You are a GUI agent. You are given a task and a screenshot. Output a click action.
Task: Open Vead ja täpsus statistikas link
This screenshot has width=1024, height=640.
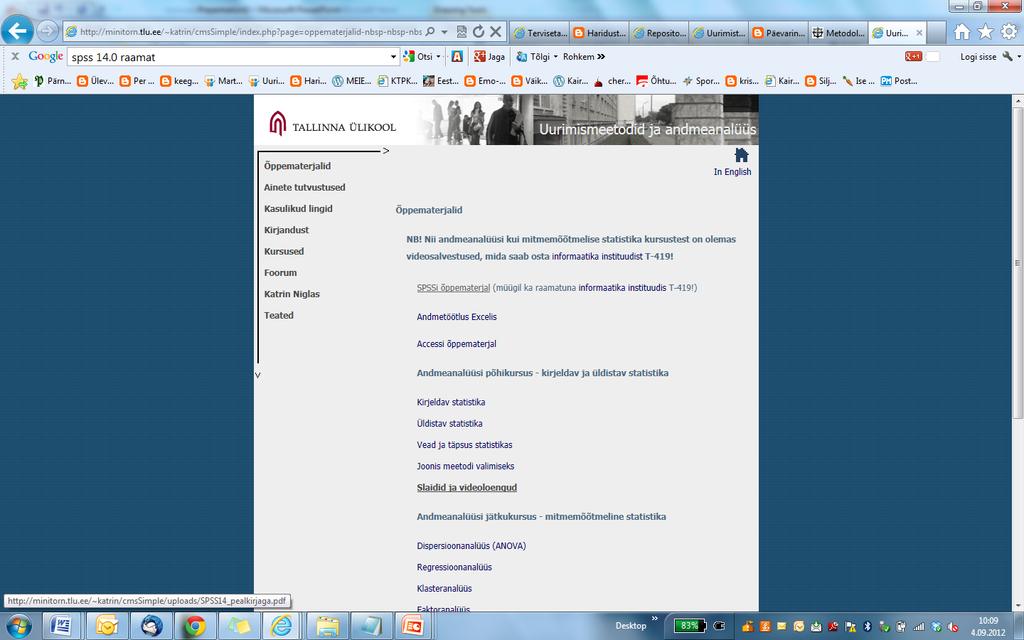pyautogui.click(x=464, y=445)
